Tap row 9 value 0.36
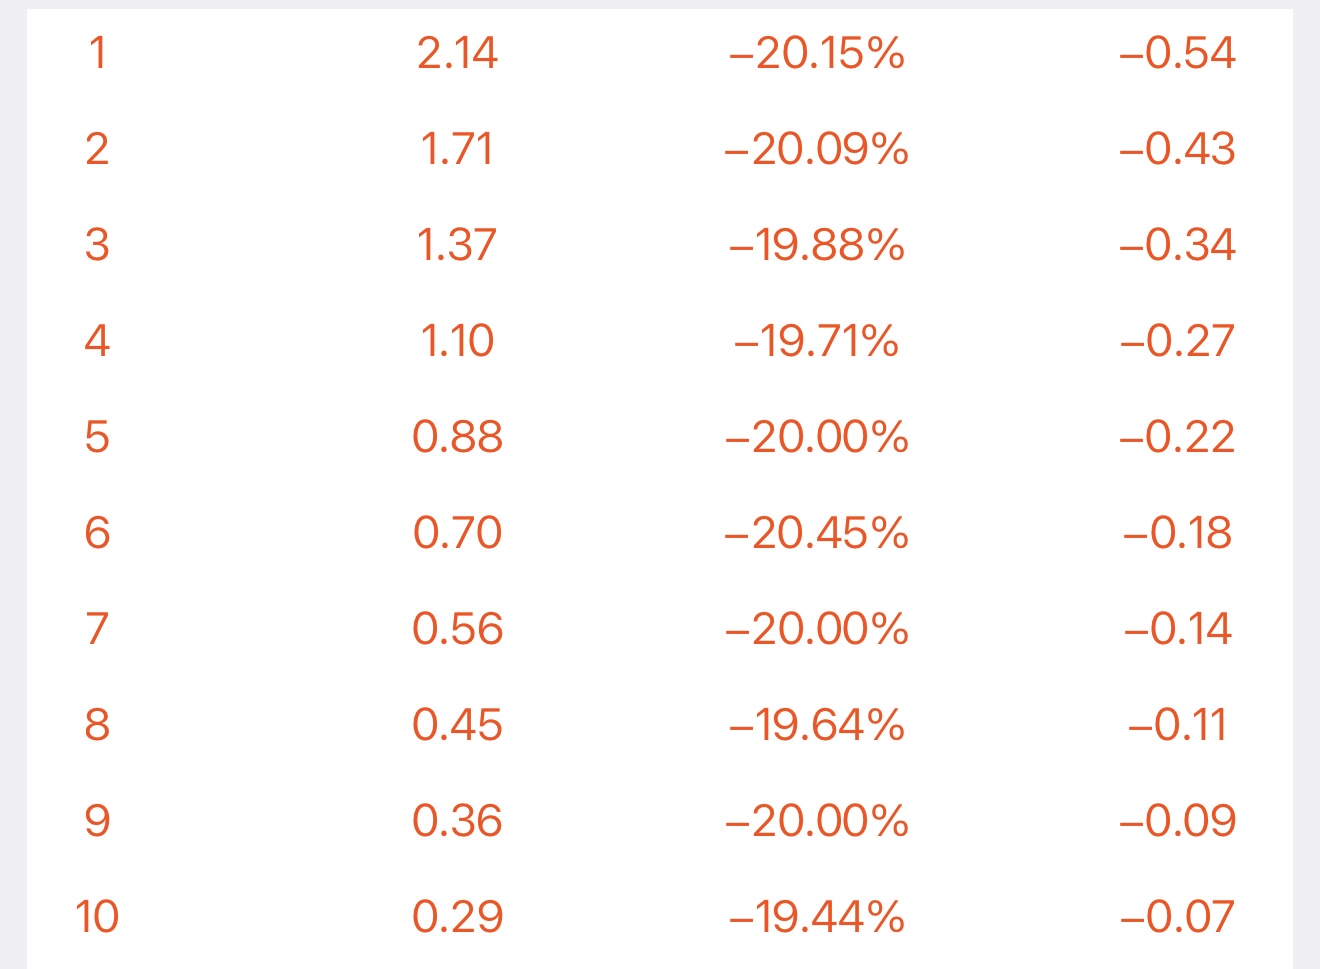This screenshot has width=1320, height=969. click(x=457, y=821)
